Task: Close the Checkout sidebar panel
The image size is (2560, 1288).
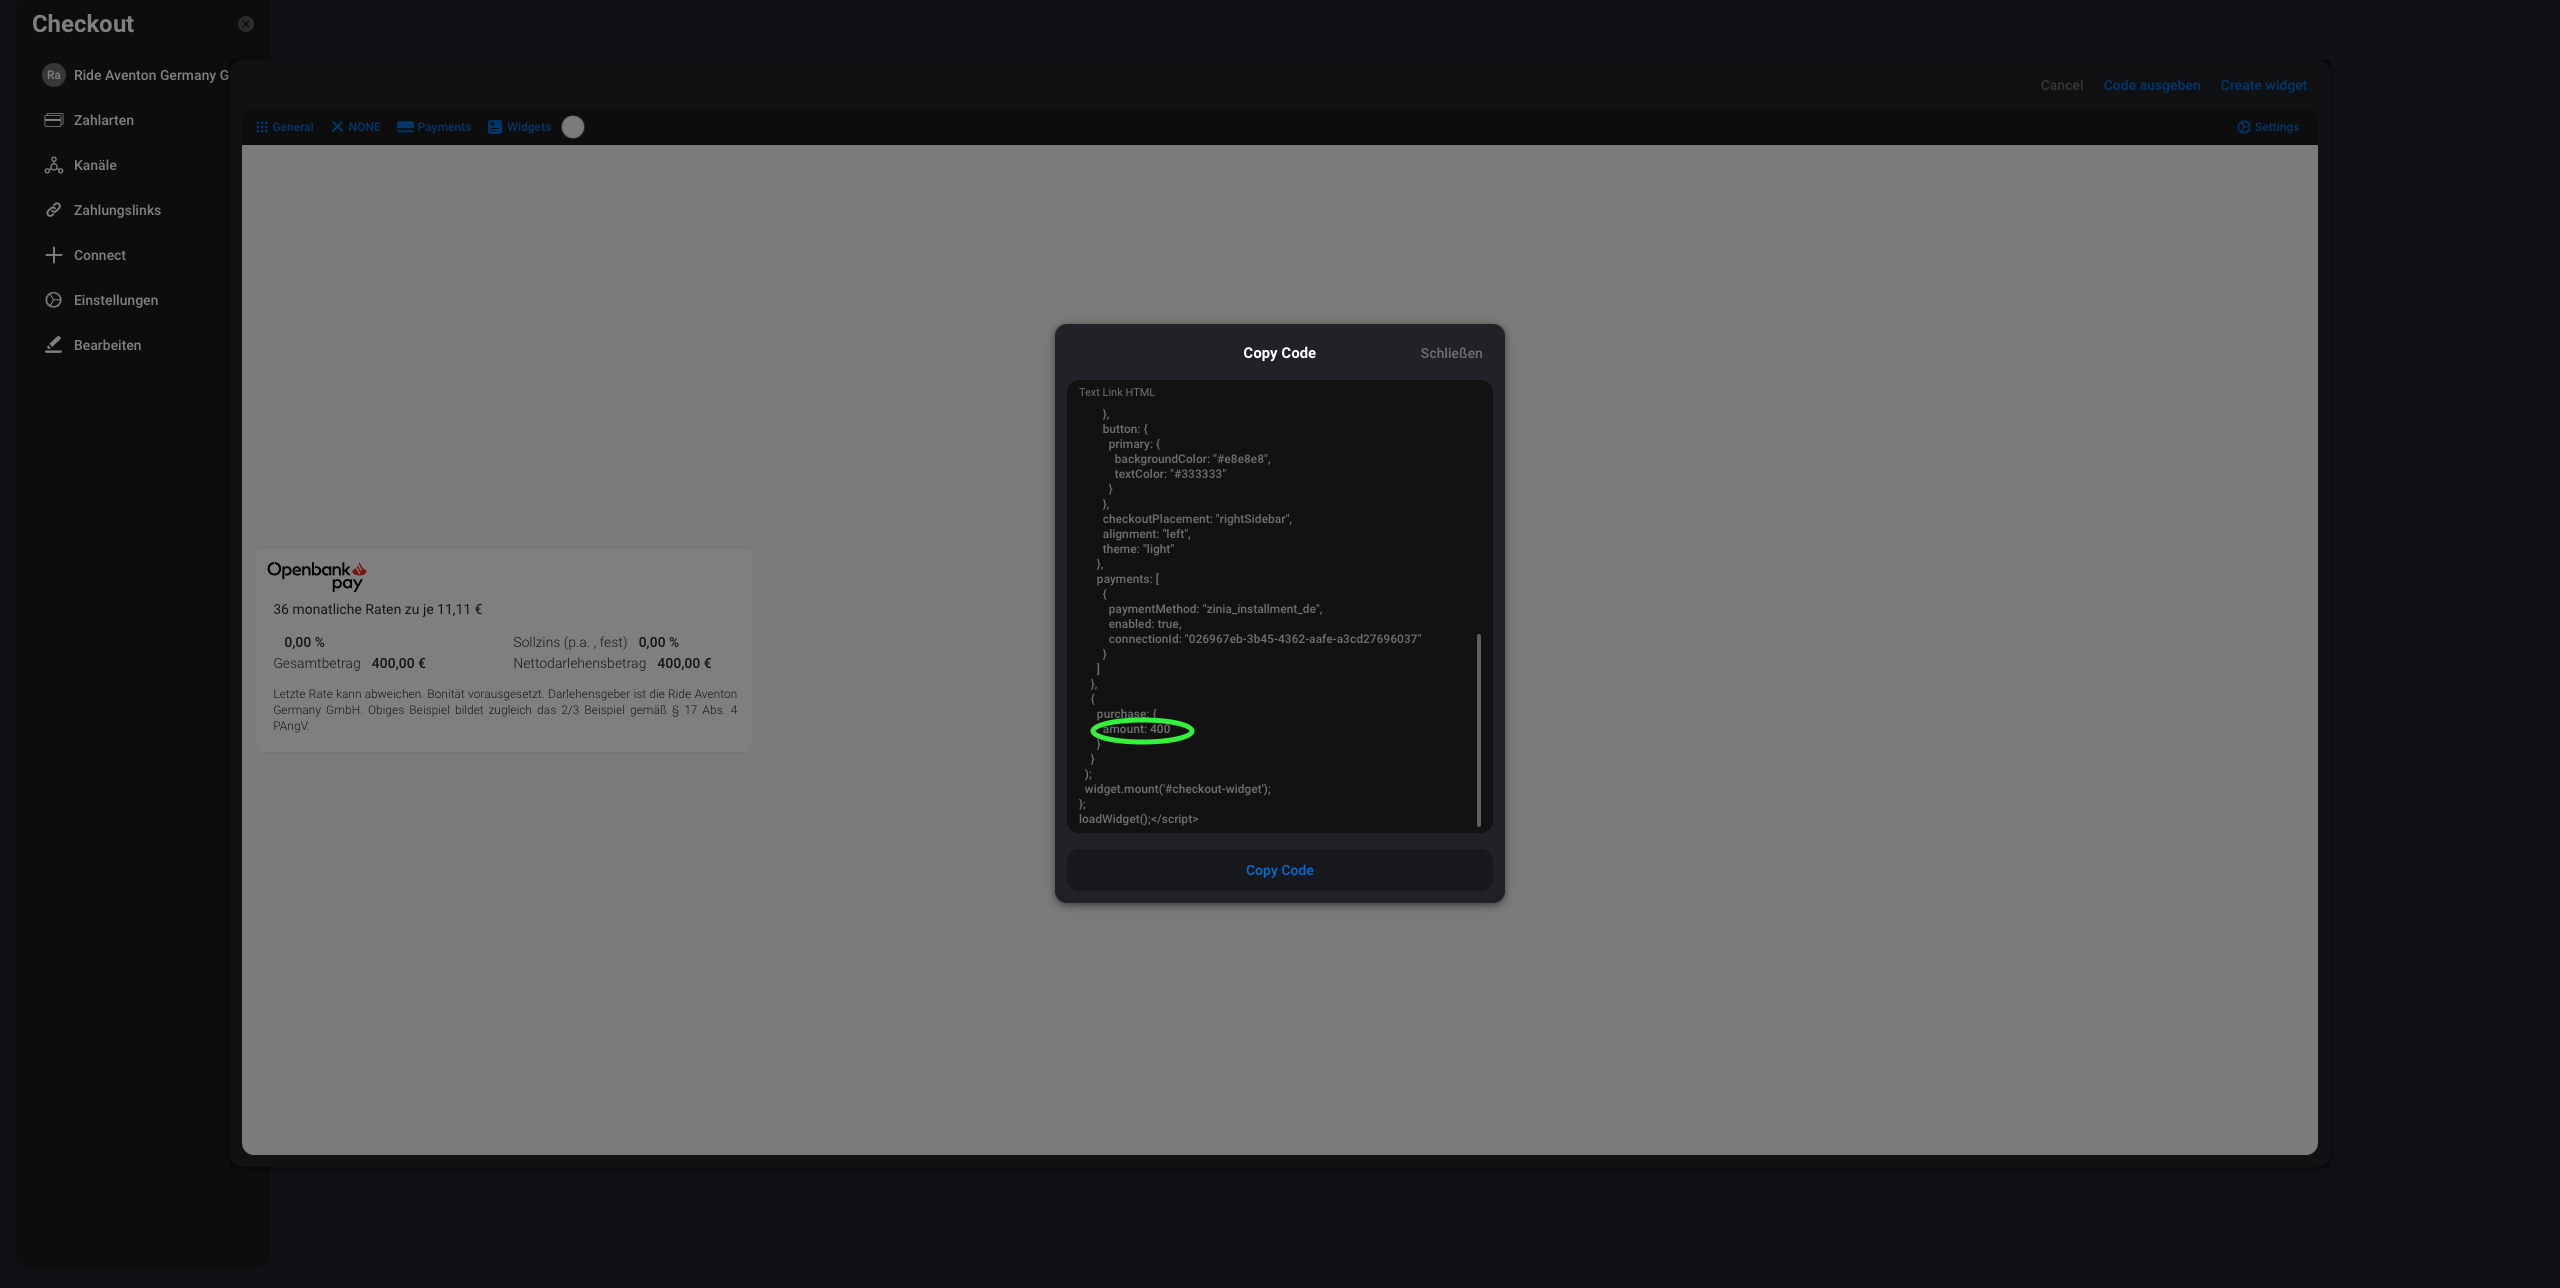Action: click(x=246, y=24)
